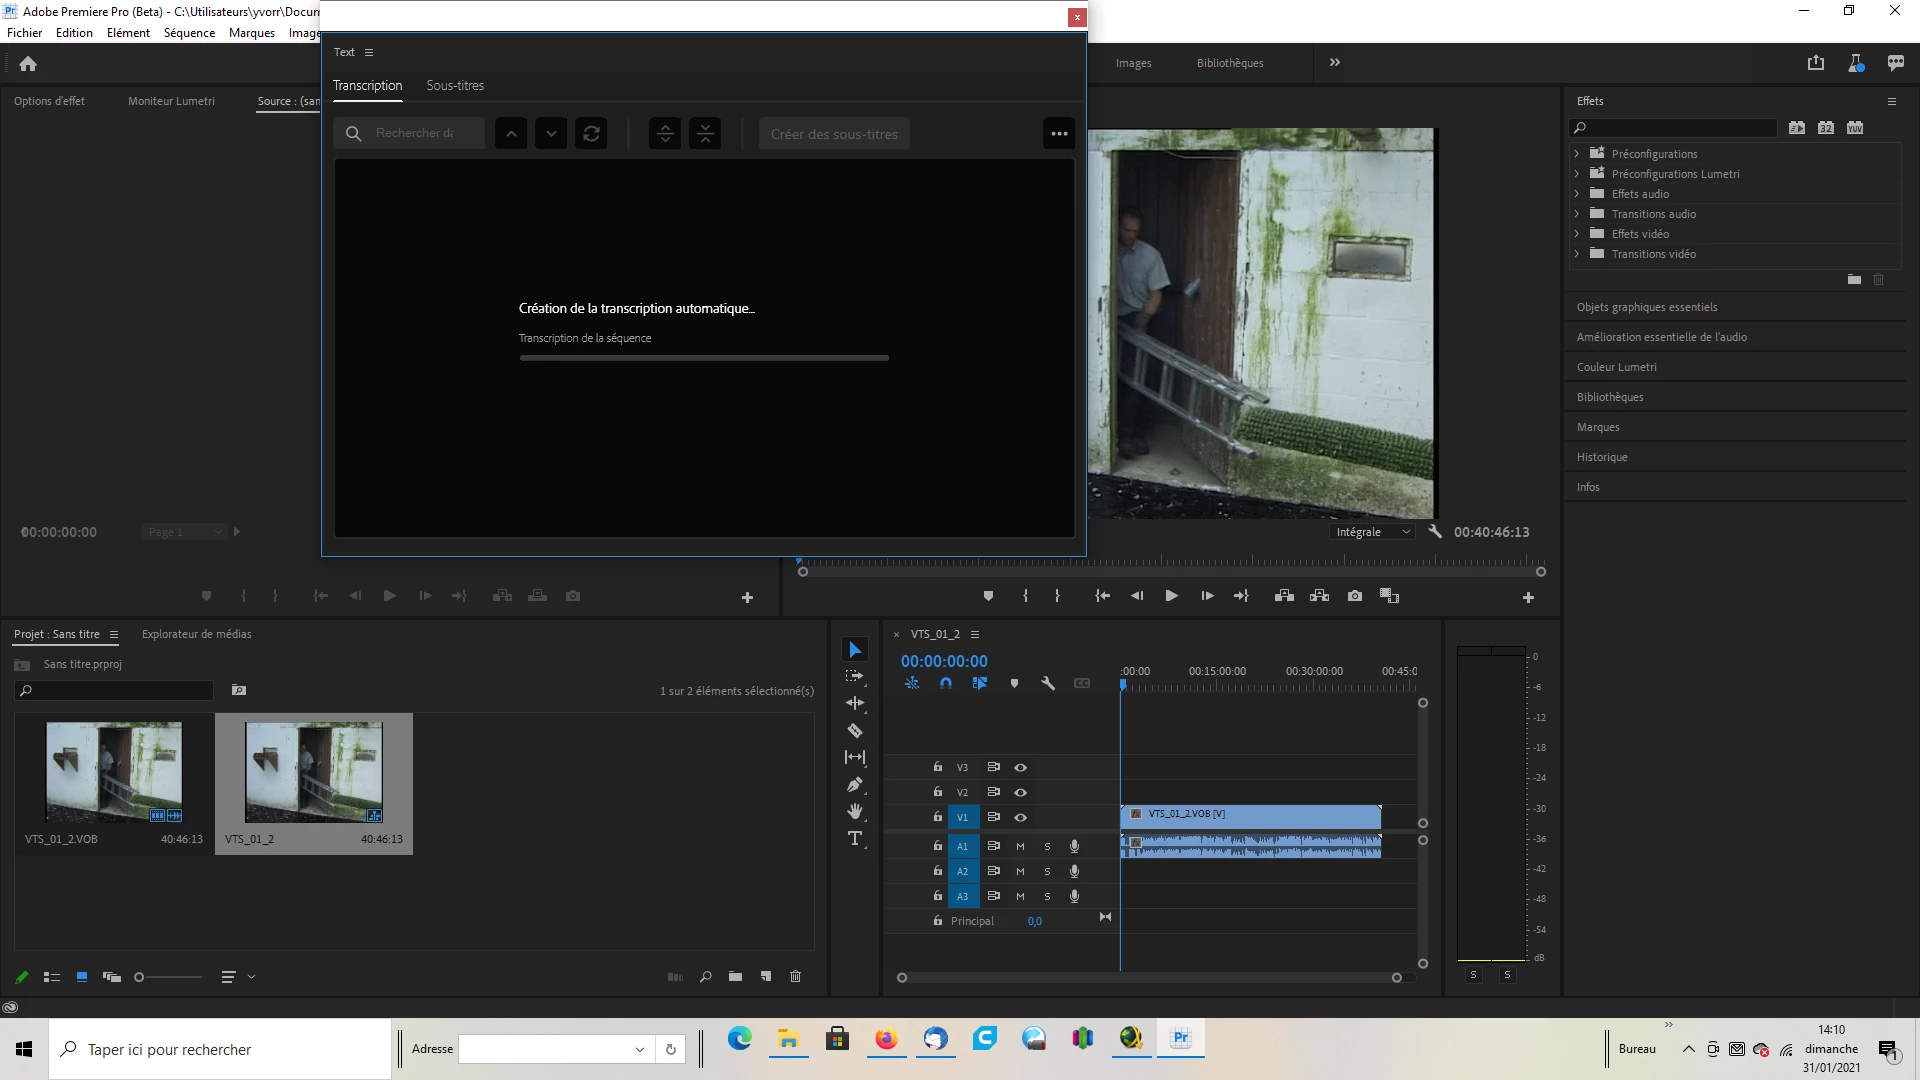Viewport: 1920px width, 1080px height.
Task: Mute audio track A1
Action: coord(1020,846)
